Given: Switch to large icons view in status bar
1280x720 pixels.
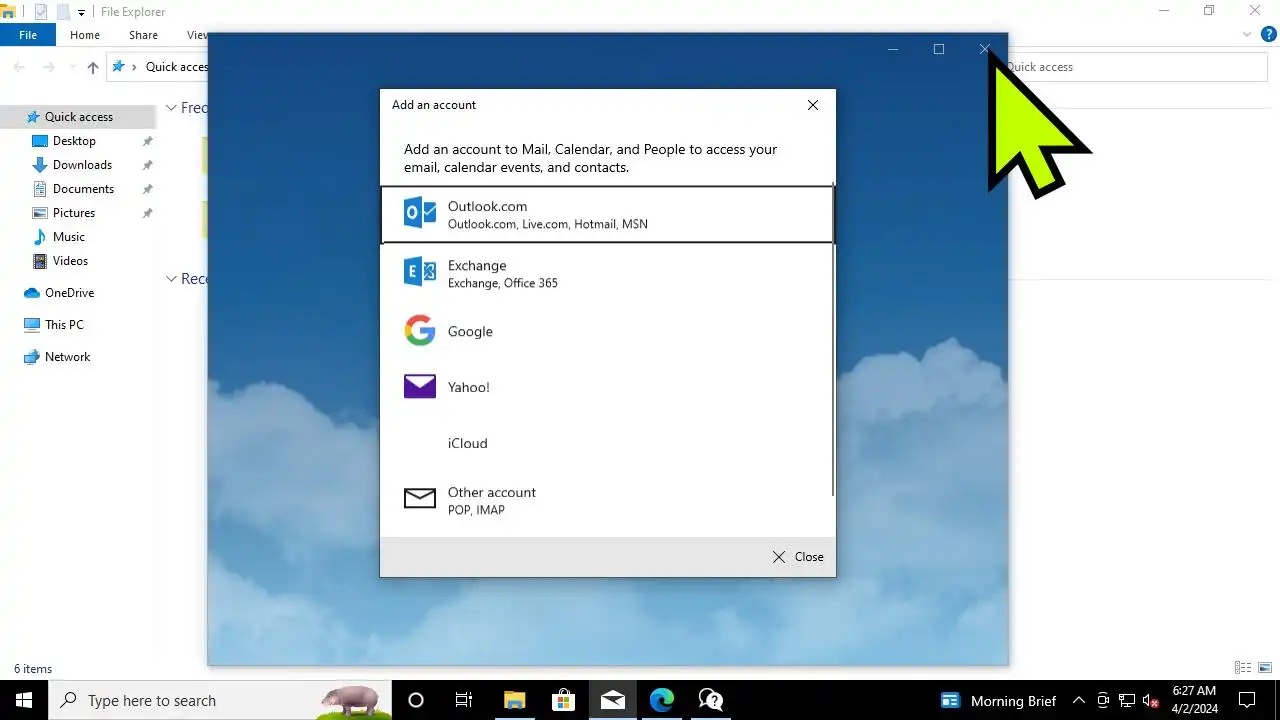Looking at the screenshot, I should [1266, 668].
